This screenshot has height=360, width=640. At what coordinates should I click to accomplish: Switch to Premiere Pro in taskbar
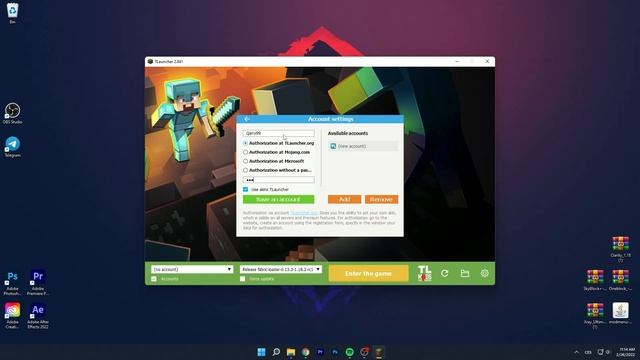click(320, 352)
